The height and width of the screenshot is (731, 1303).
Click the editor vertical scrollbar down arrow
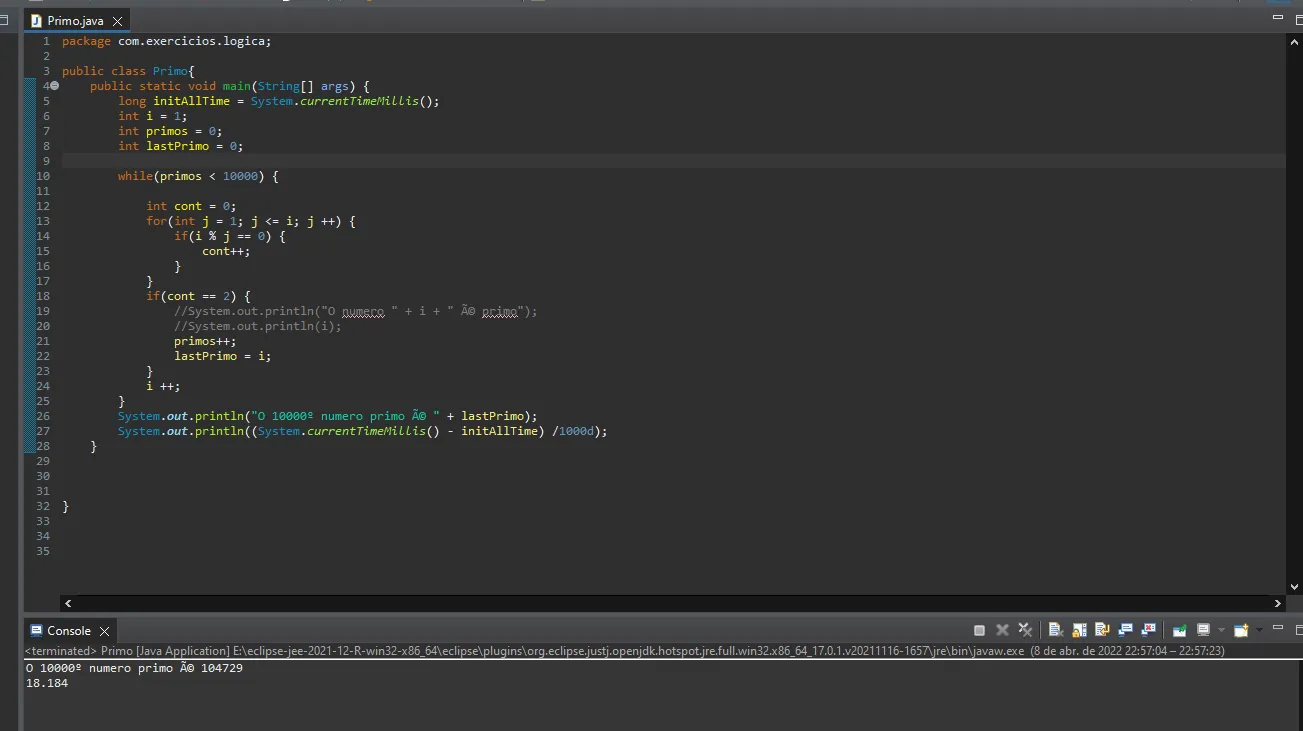pos(1295,587)
